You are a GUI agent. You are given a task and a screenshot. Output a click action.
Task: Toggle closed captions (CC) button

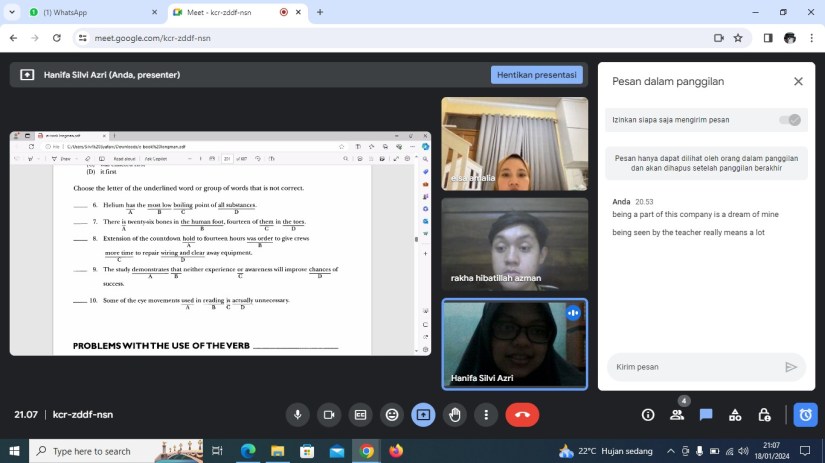coord(360,415)
